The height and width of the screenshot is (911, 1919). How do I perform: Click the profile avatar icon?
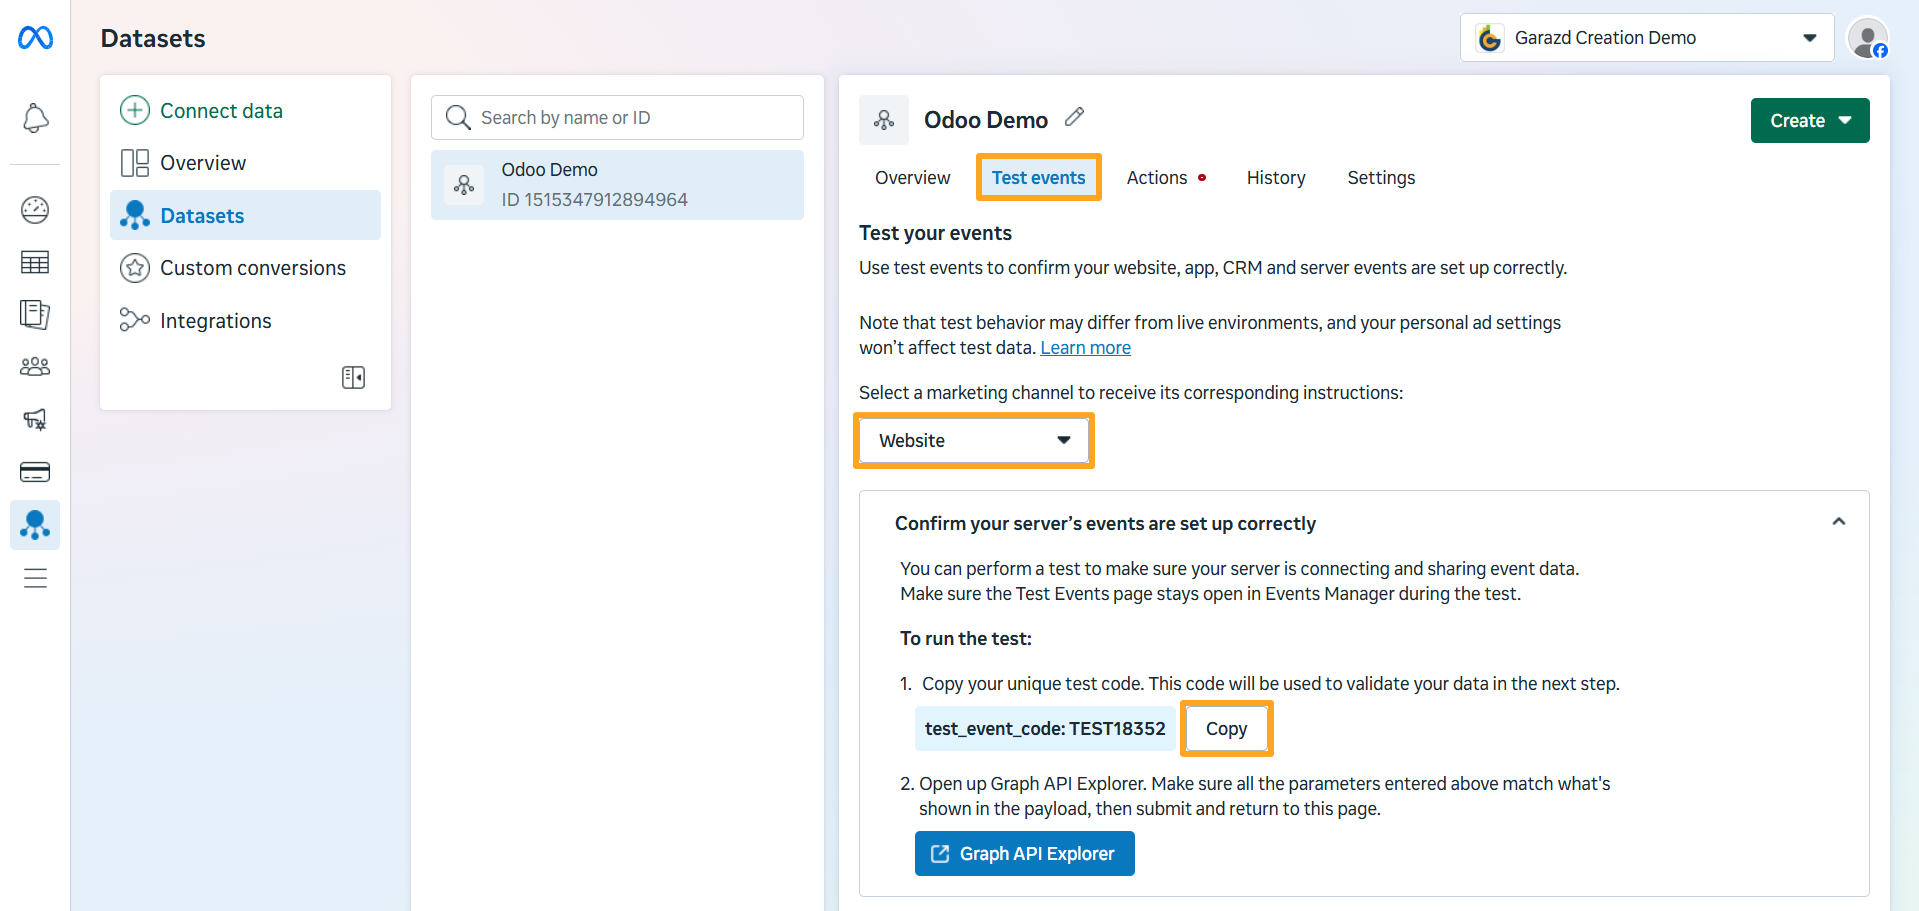pos(1868,38)
